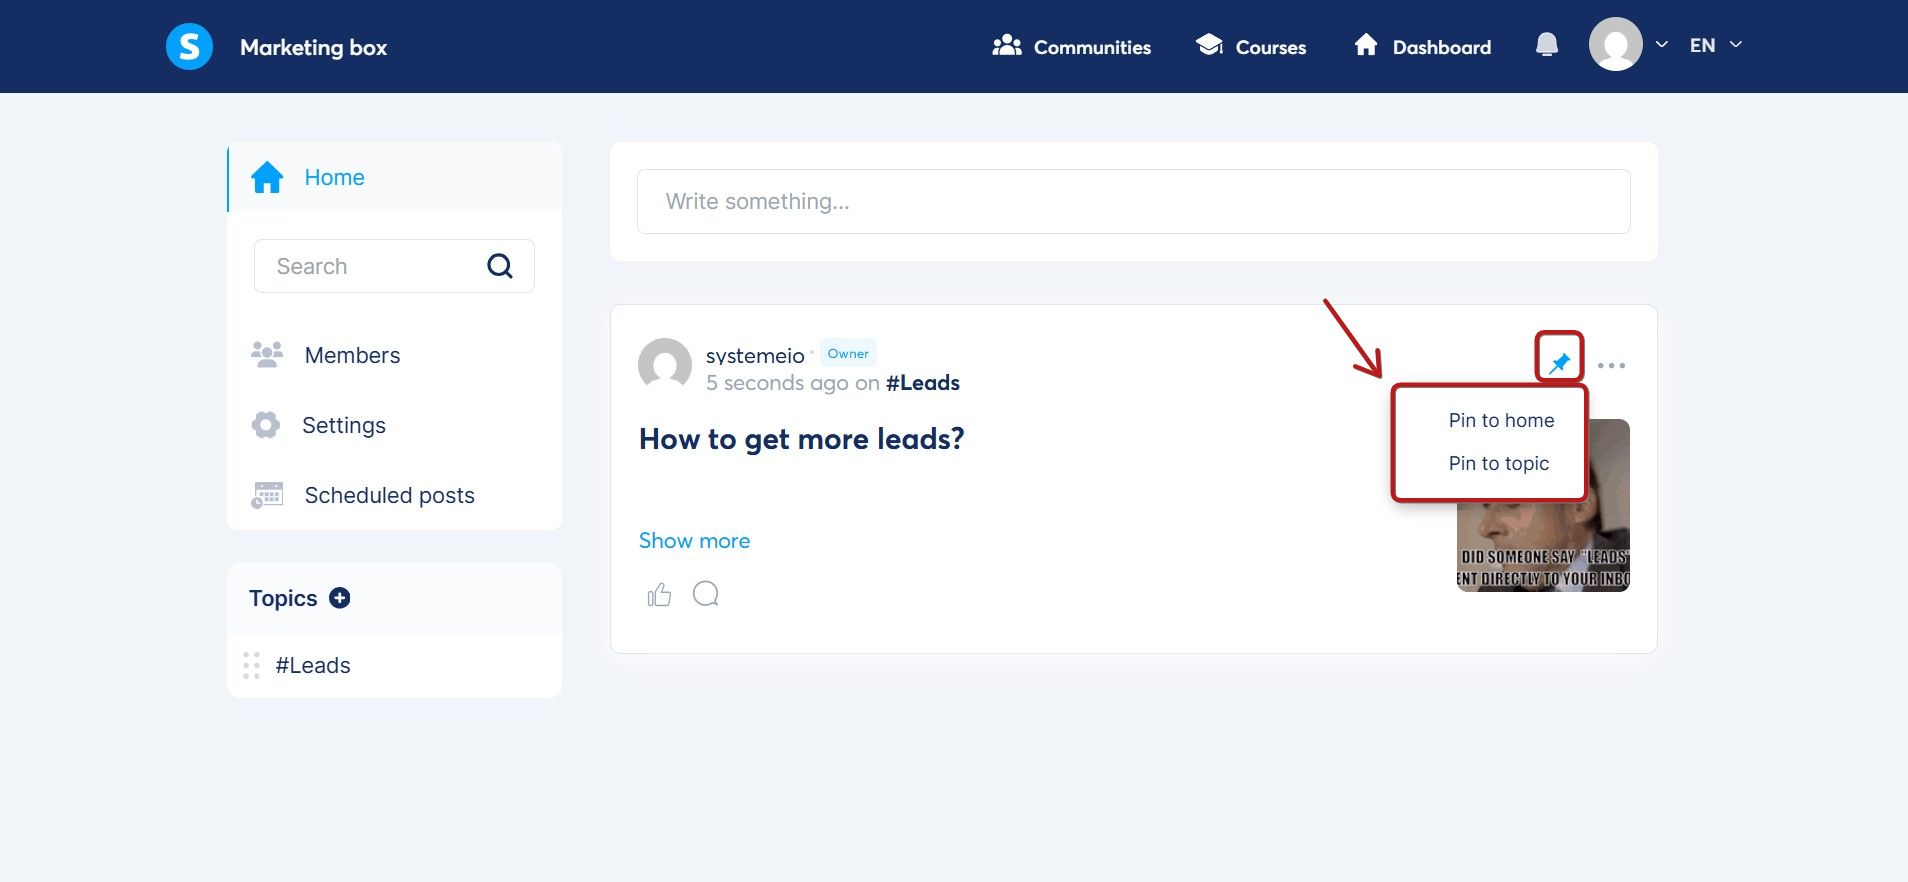Click the Settings gear icon

pyautogui.click(x=266, y=425)
